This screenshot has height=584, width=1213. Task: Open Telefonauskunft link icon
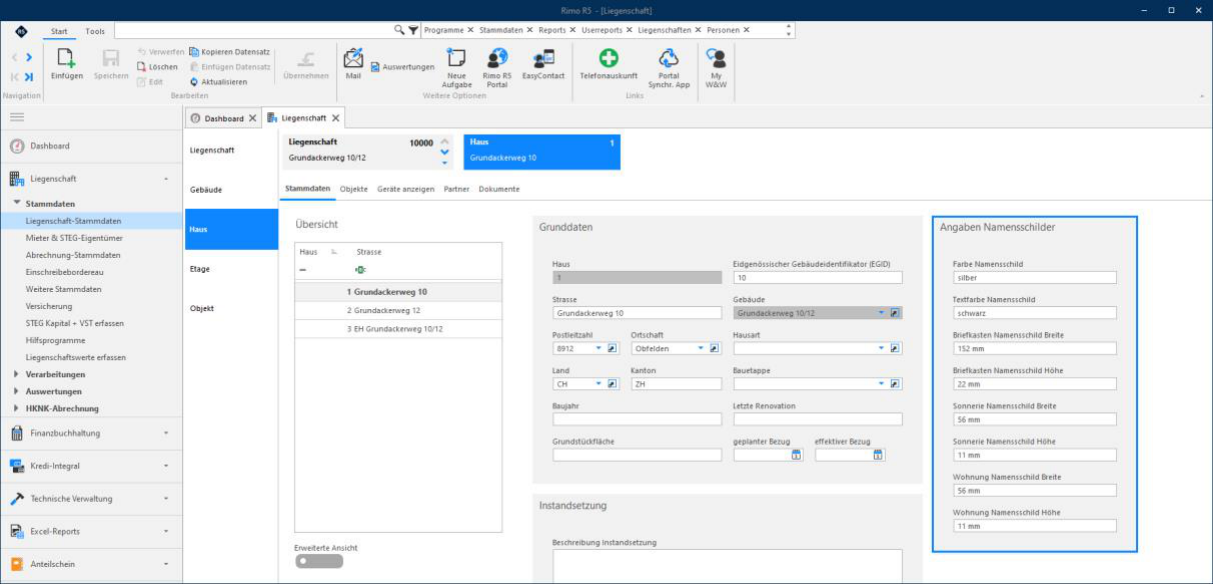[608, 58]
